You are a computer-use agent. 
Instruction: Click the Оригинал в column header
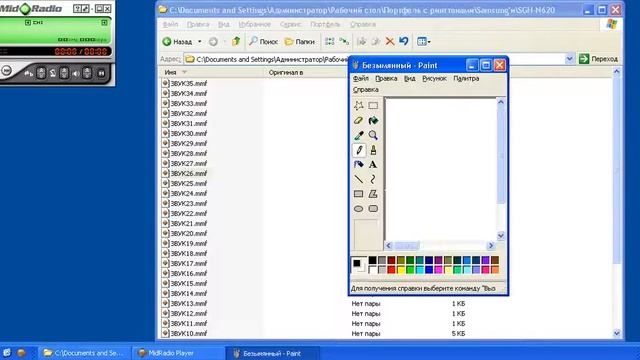click(286, 72)
